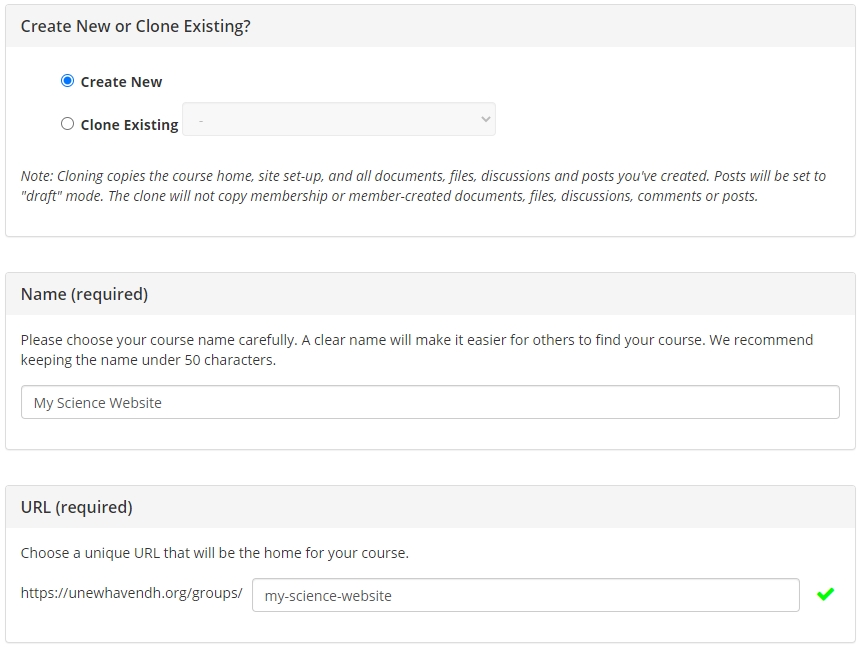Click the italic cloning note paragraph
This screenshot has height=647, width=860.
pyautogui.click(x=423, y=186)
